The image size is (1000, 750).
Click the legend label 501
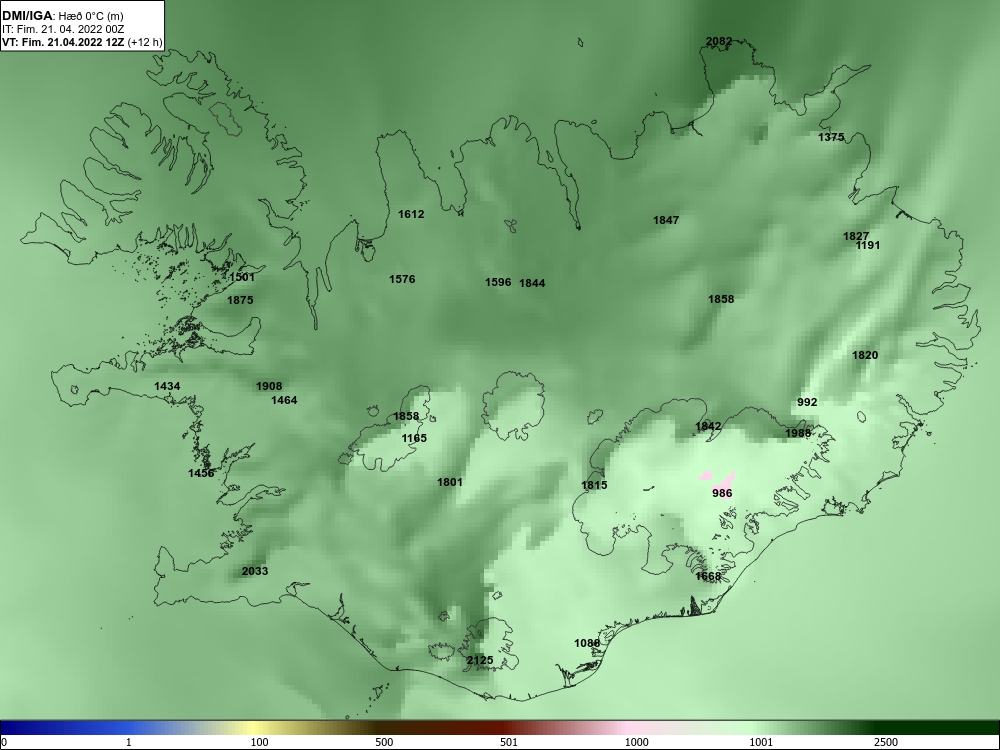click(x=509, y=742)
